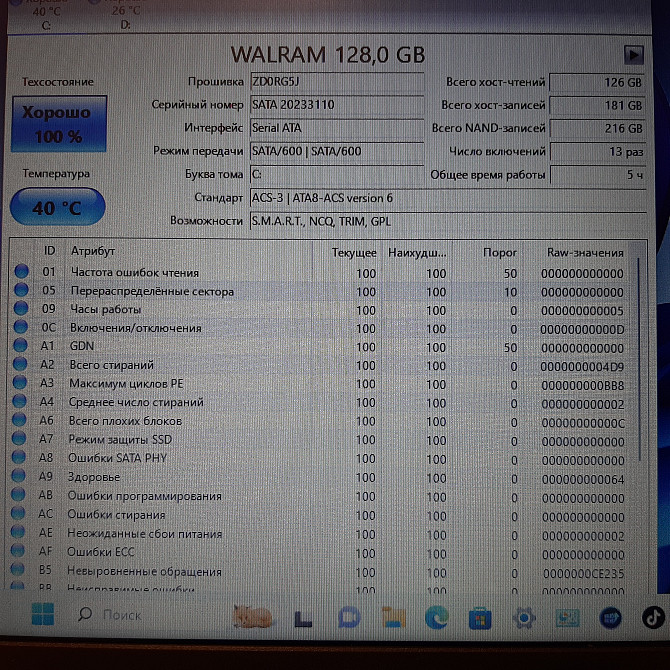Screen dimensions: 670x670
Task: Click the total working time value 5 ч
Action: click(598, 175)
